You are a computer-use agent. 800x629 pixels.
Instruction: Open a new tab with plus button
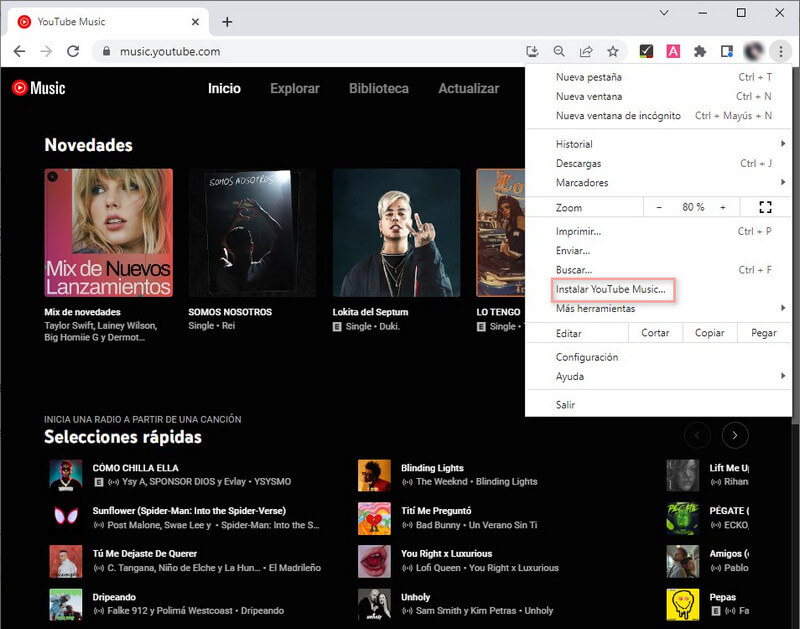[x=228, y=21]
